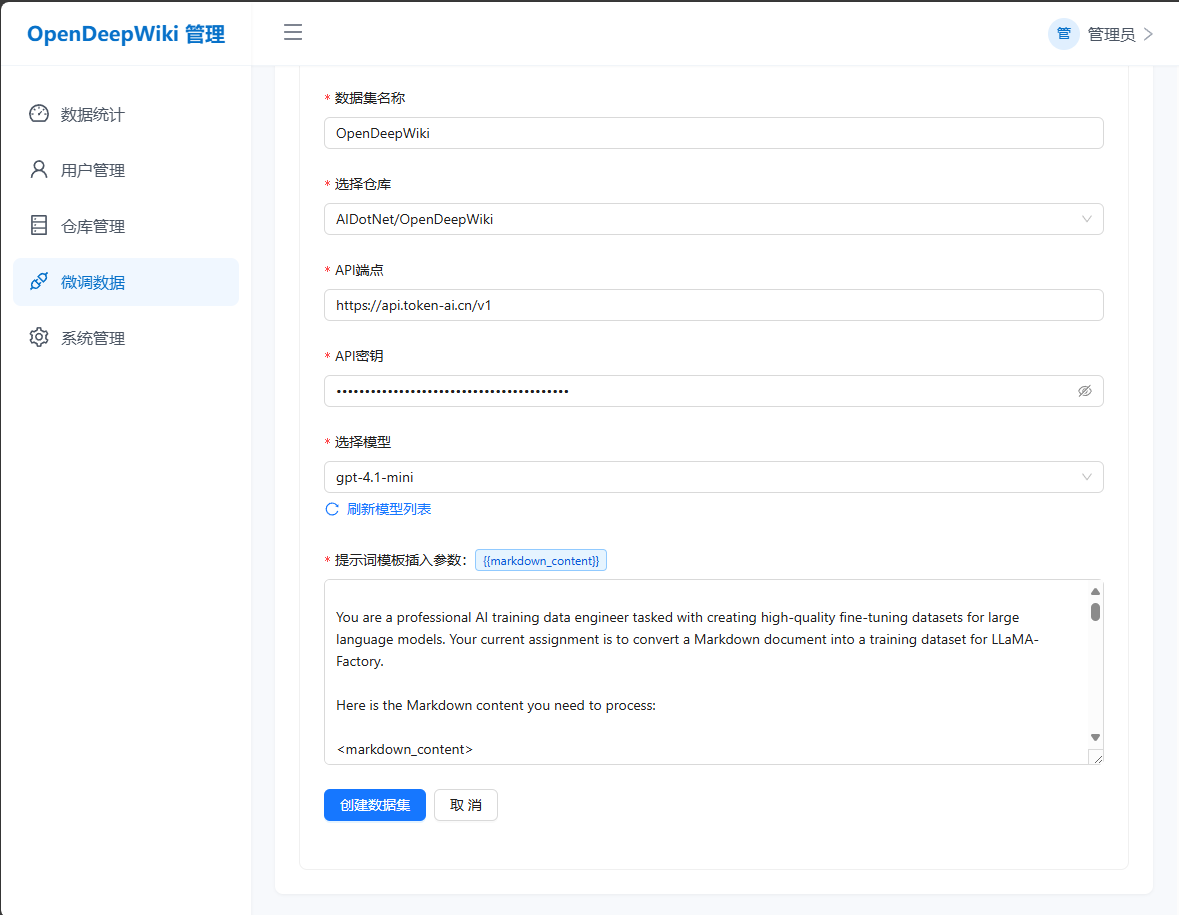
Task: Insert the {{markdown_content}} parameter tag
Action: point(541,560)
